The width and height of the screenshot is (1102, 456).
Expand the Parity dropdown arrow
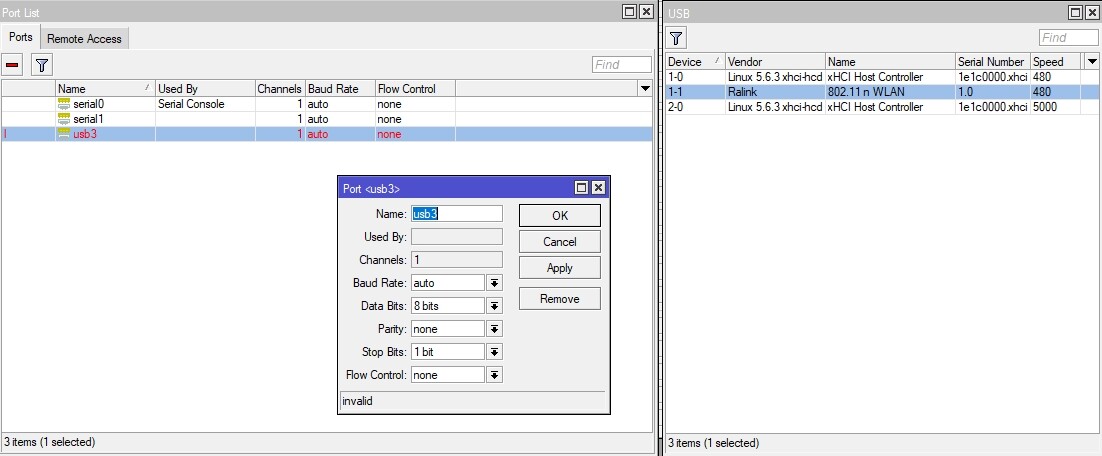[495, 329]
